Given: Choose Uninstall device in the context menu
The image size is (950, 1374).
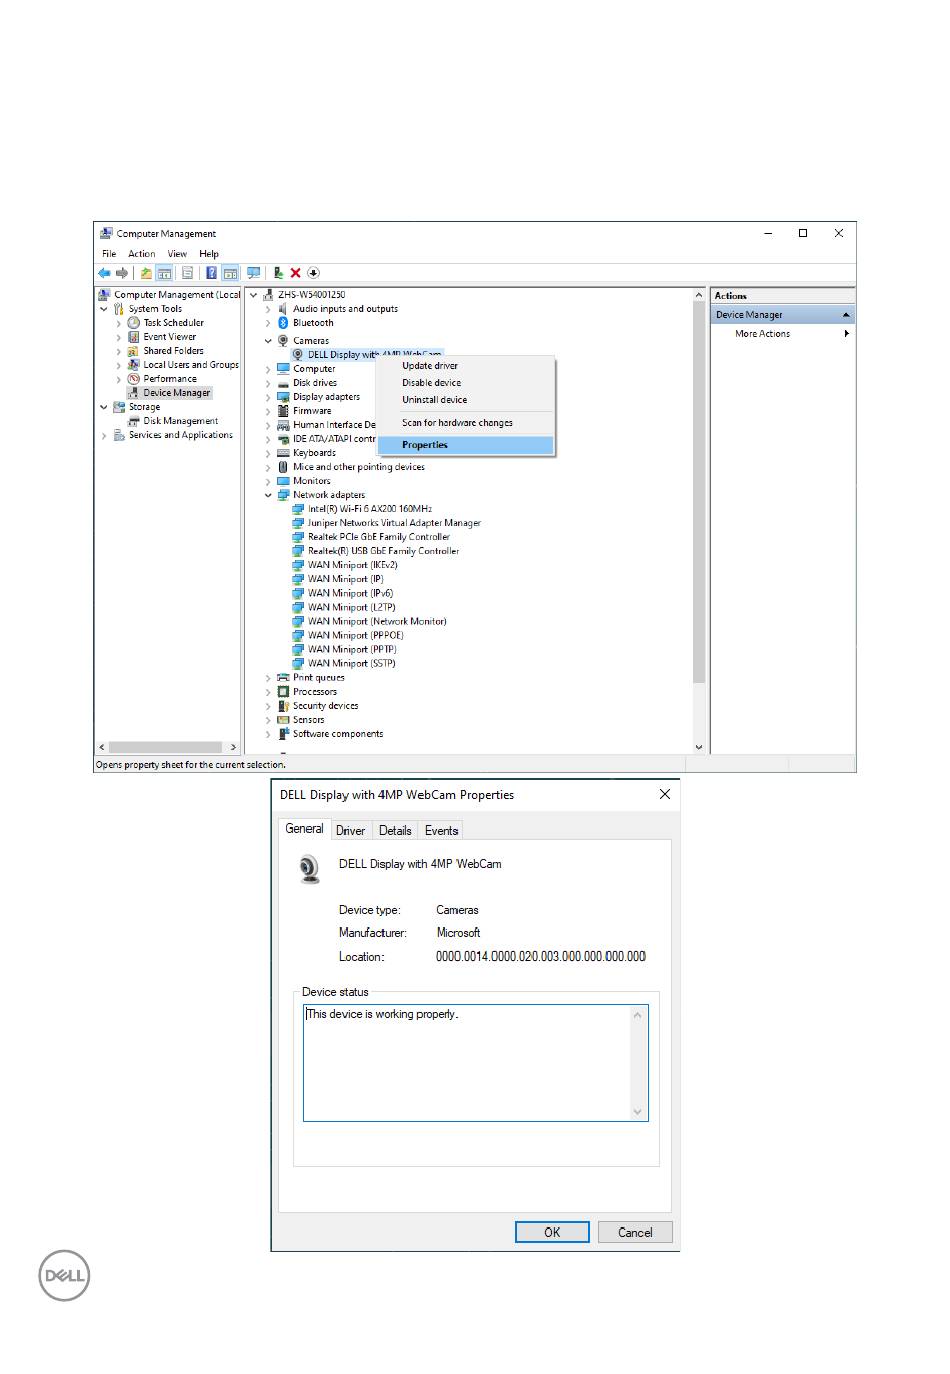Looking at the screenshot, I should click(466, 400).
